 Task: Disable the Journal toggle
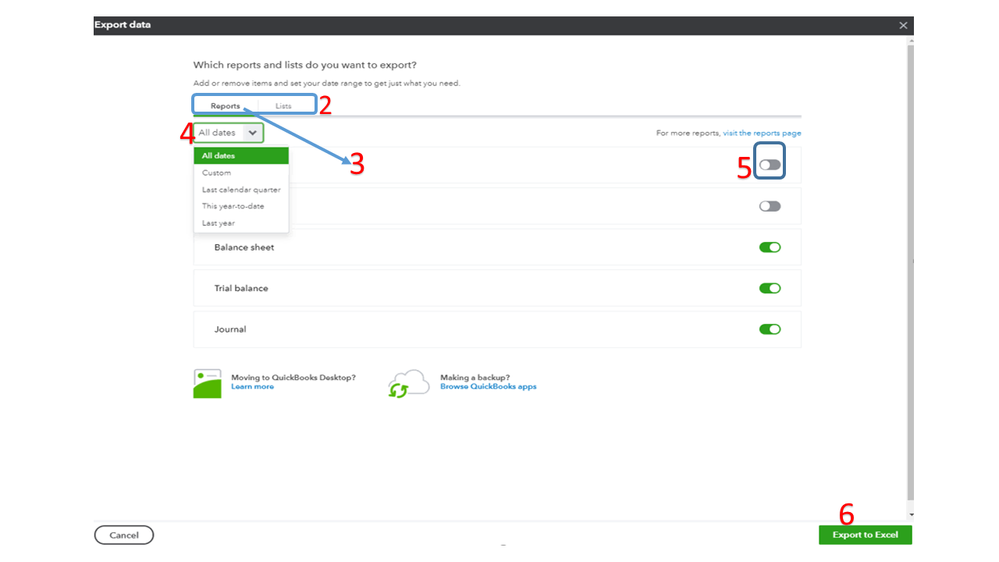click(770, 329)
